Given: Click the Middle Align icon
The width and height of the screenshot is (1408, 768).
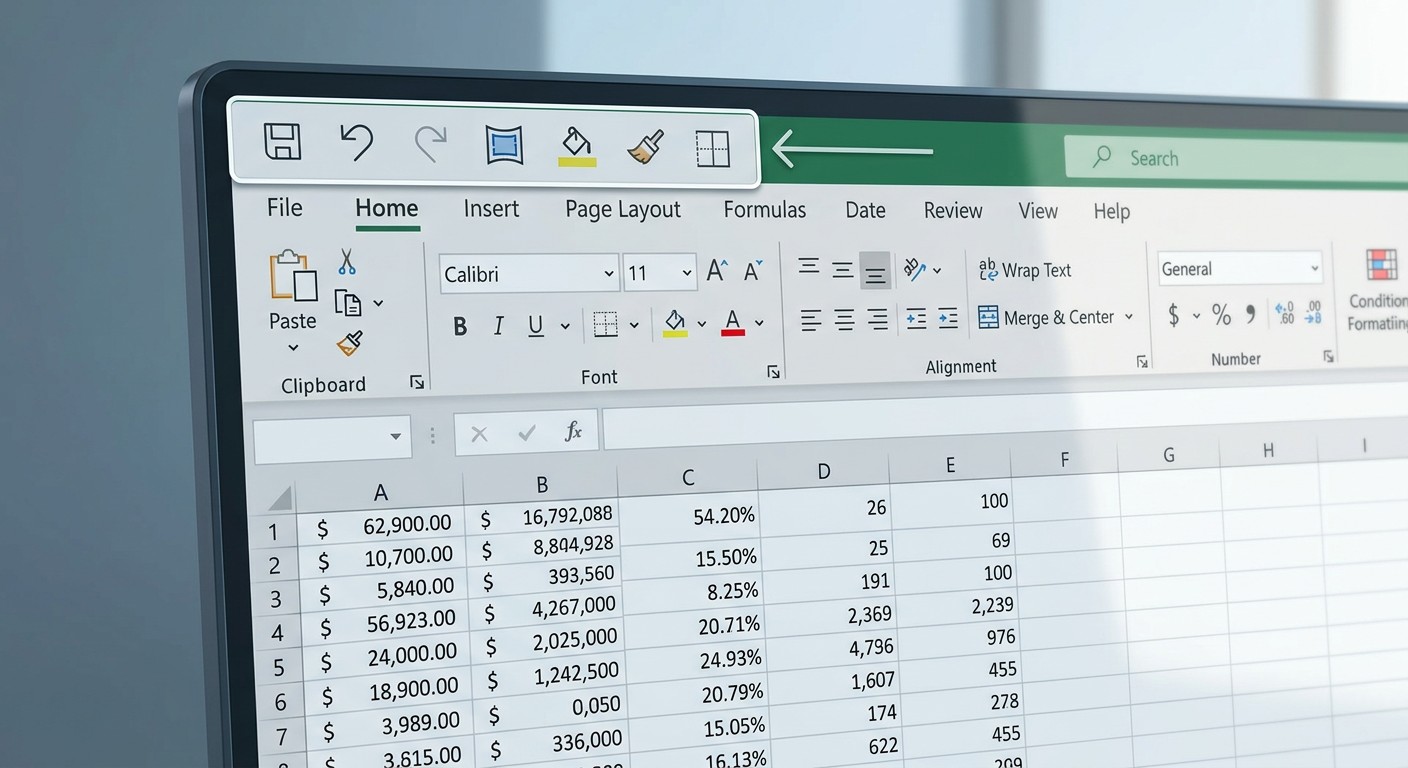Looking at the screenshot, I should click(843, 270).
